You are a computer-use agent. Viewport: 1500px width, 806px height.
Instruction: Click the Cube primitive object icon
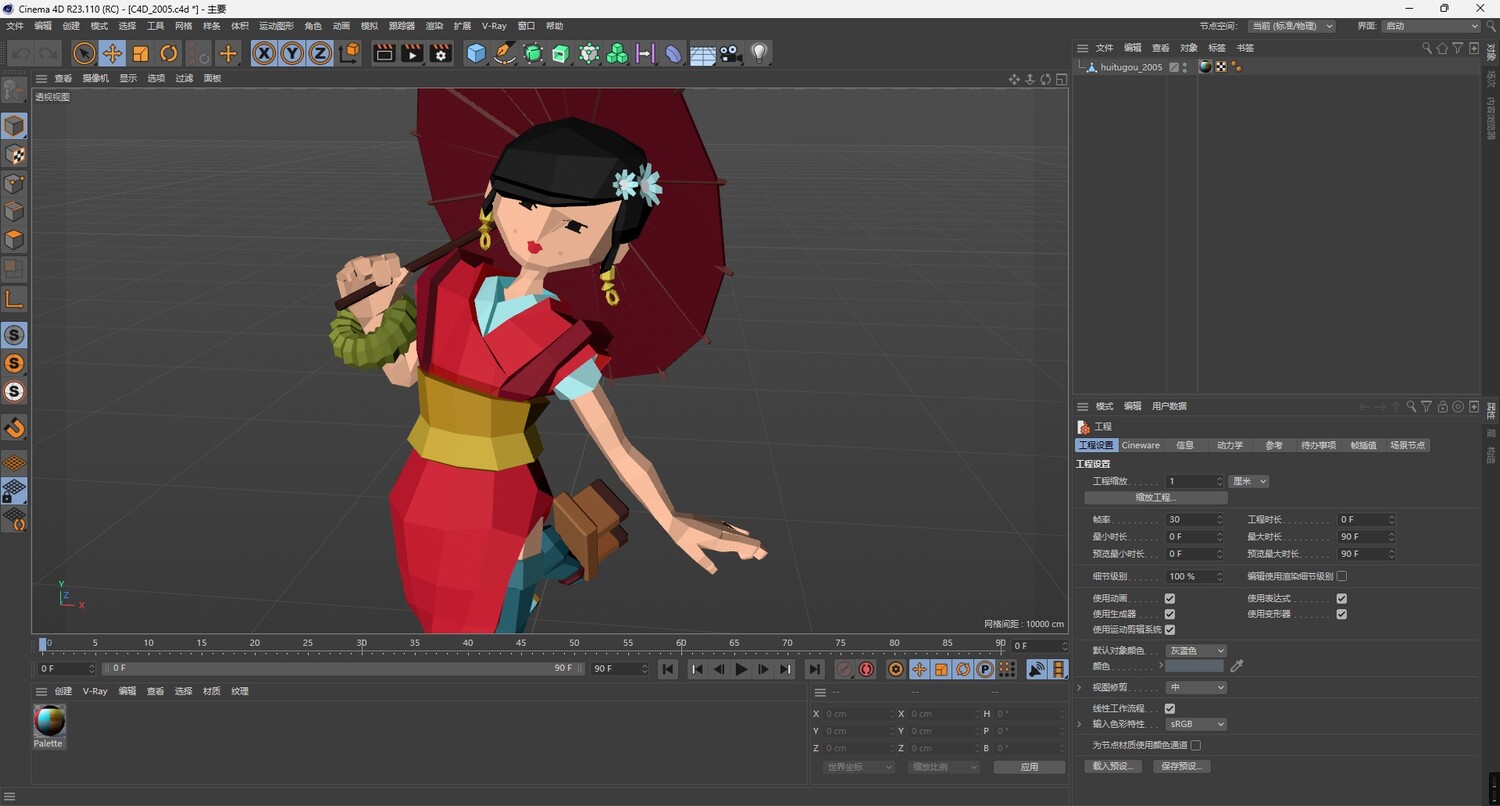(x=477, y=54)
